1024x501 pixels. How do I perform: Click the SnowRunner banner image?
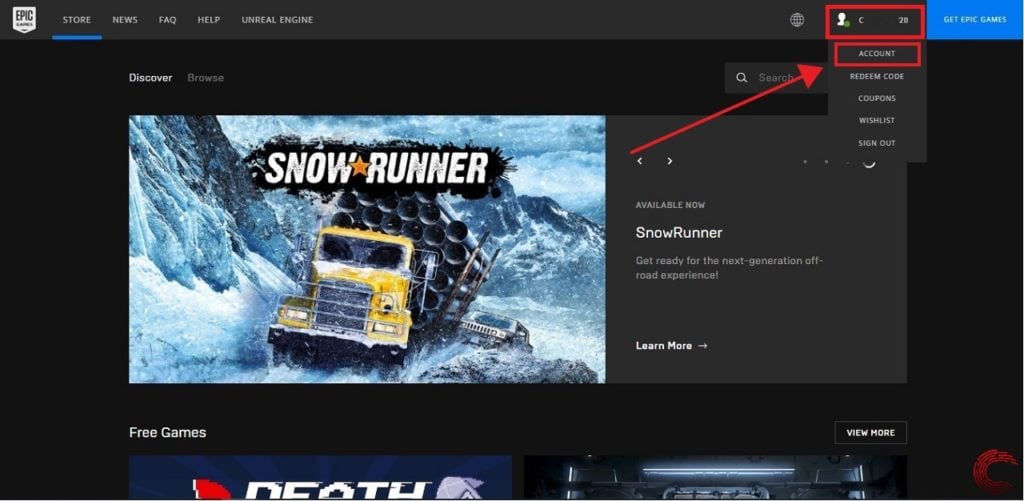(x=367, y=249)
